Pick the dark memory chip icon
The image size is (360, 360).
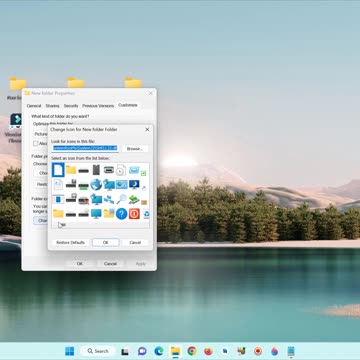pos(96,170)
